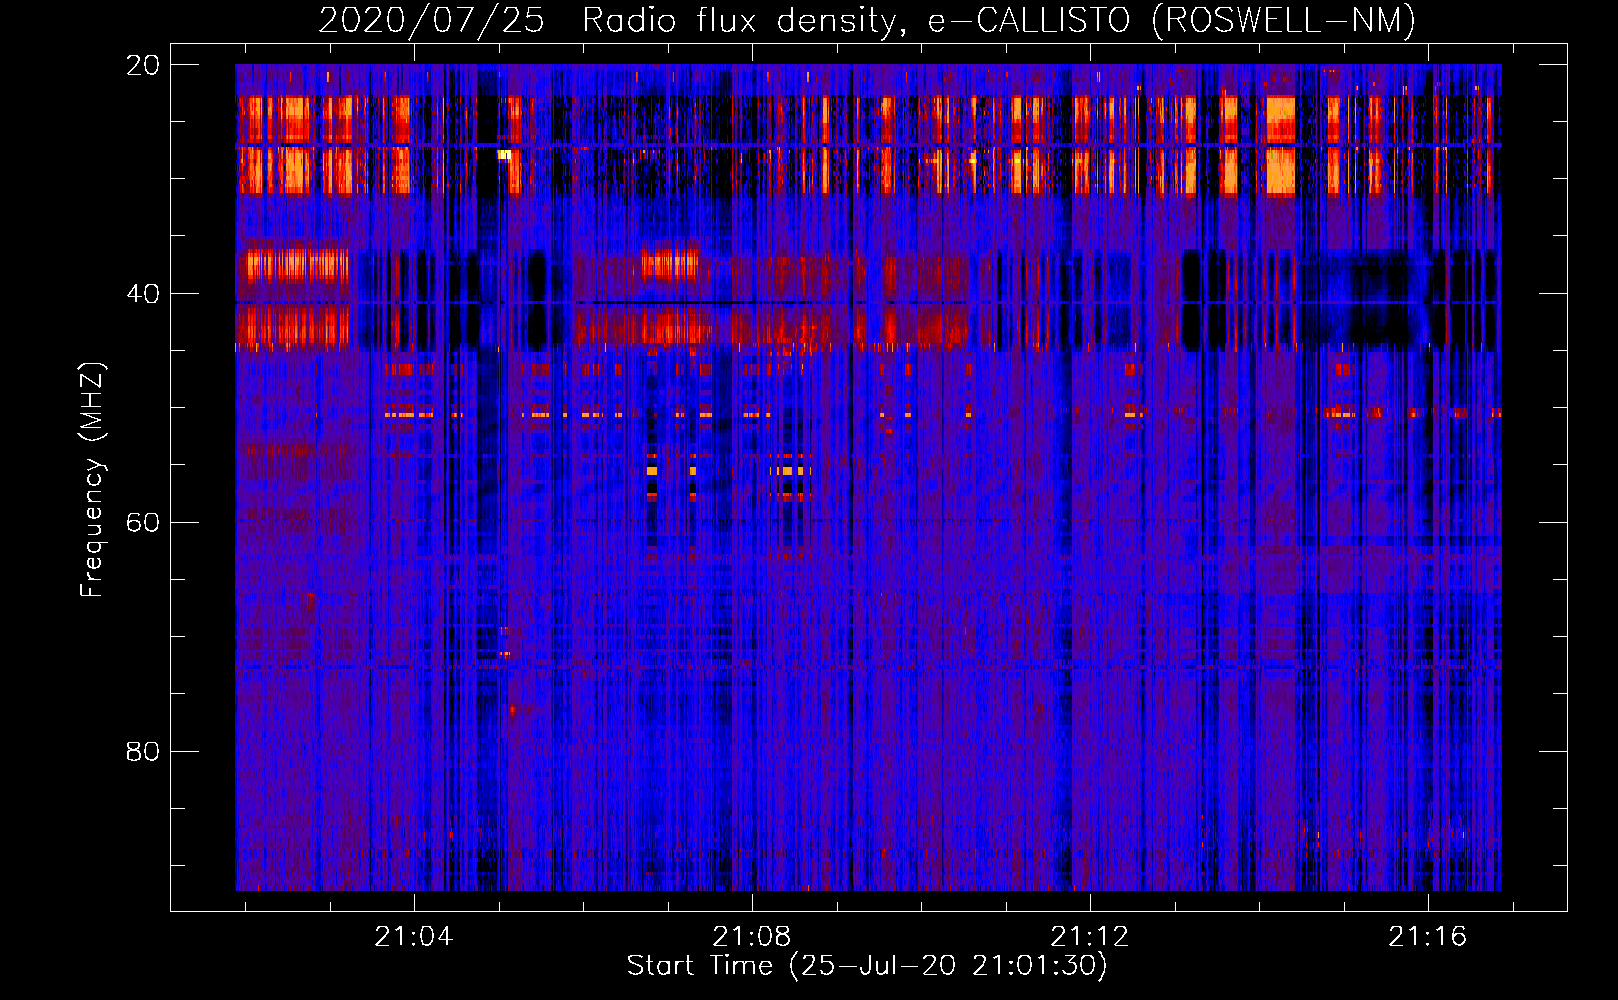Click the '60' frequency tick label

143,523
